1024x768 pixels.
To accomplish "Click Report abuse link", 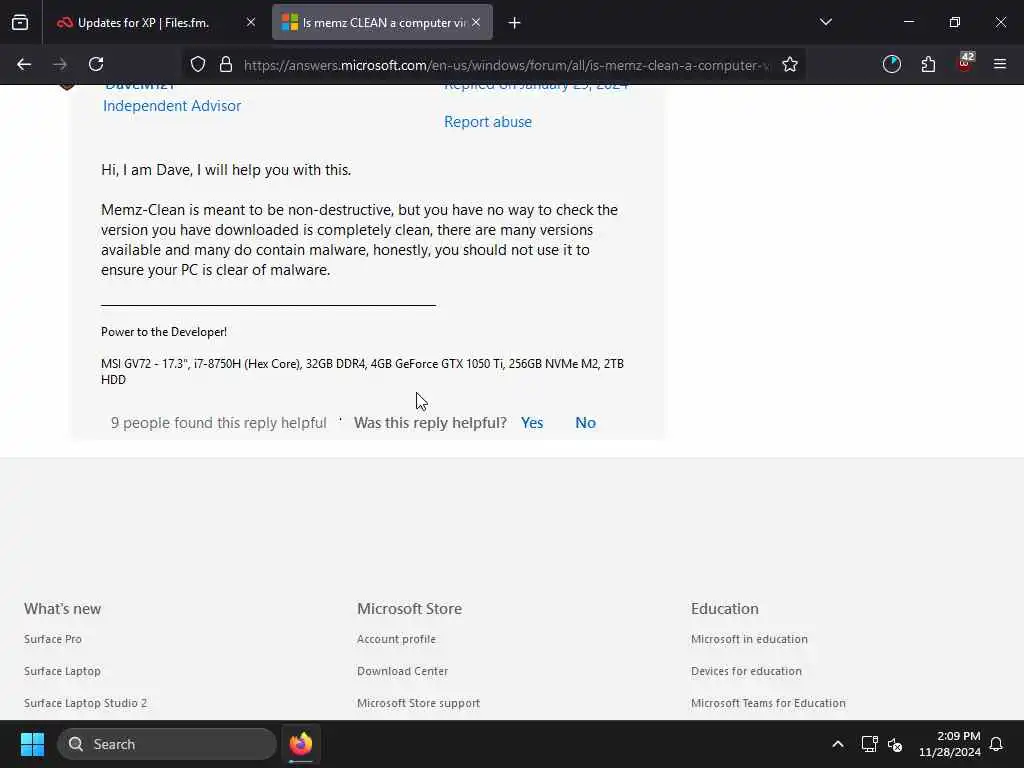I will coord(488,122).
